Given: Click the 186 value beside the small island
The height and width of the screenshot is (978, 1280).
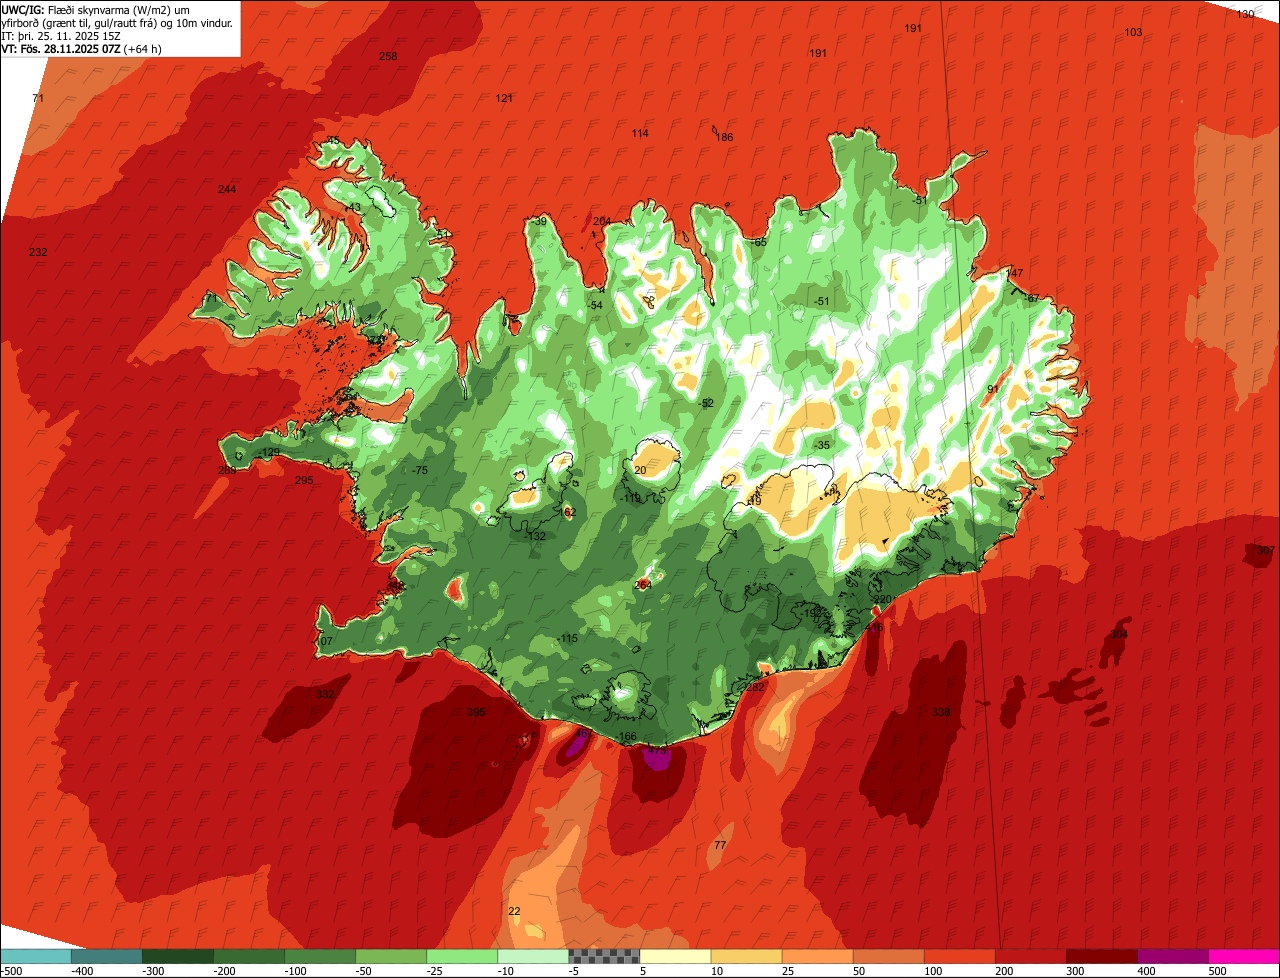Looking at the screenshot, I should click(x=724, y=137).
